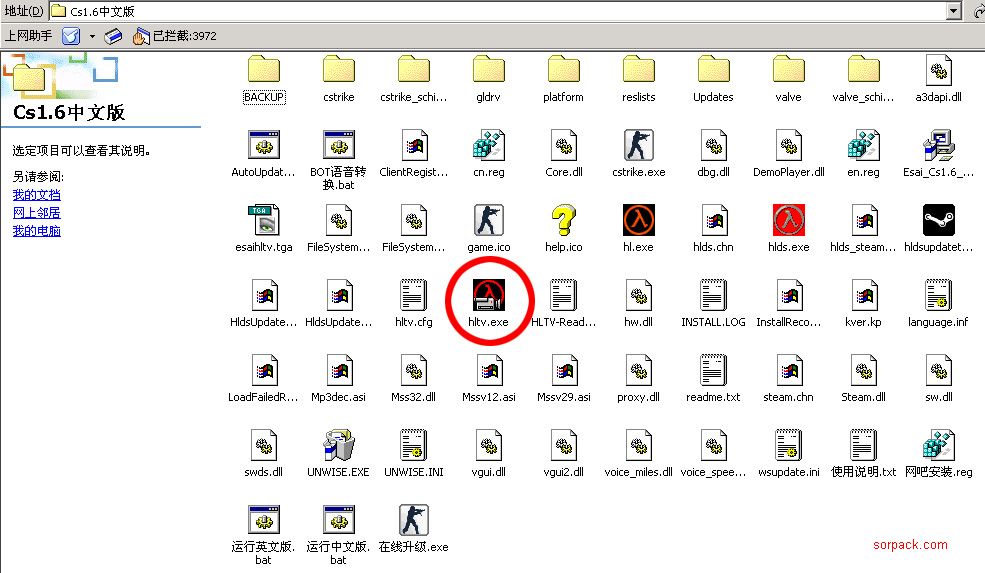Click into the address bar field
Screen dimensions: 985x573
click(x=500, y=11)
